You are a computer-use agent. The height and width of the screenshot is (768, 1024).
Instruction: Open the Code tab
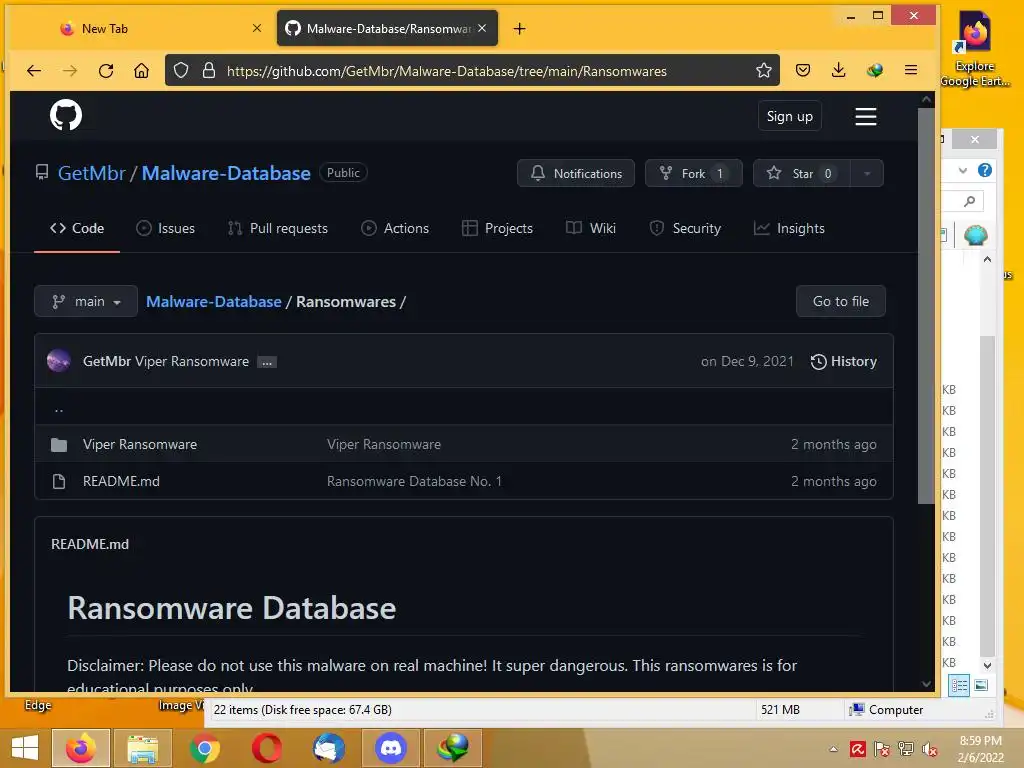pos(77,228)
